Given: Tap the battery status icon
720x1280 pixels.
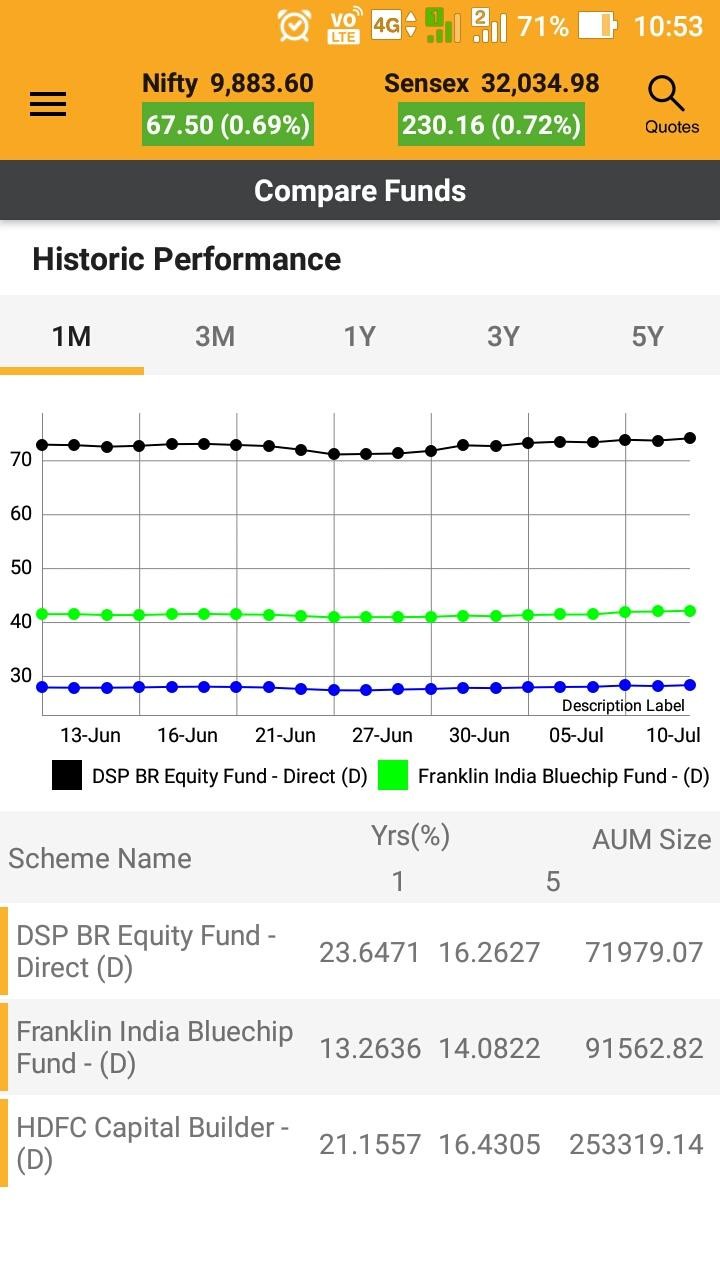Looking at the screenshot, I should point(597,26).
